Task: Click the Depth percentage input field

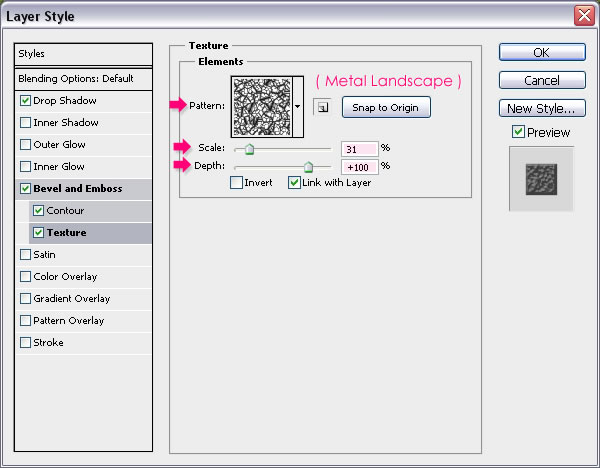Action: [x=359, y=167]
